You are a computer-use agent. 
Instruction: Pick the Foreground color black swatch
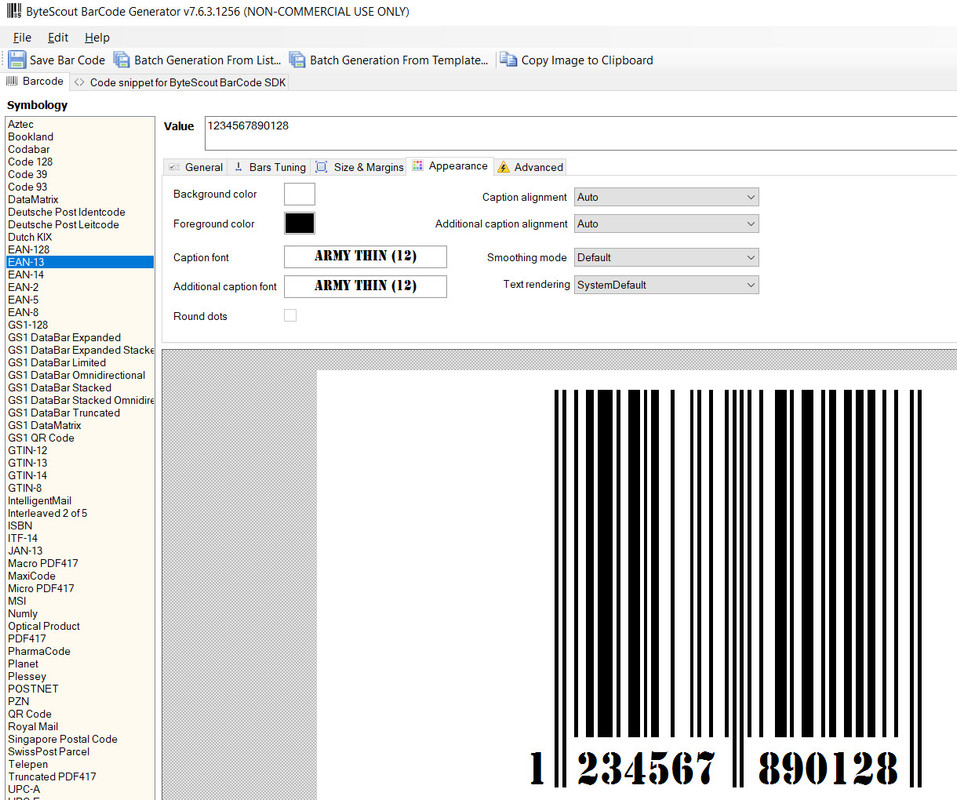click(x=300, y=223)
